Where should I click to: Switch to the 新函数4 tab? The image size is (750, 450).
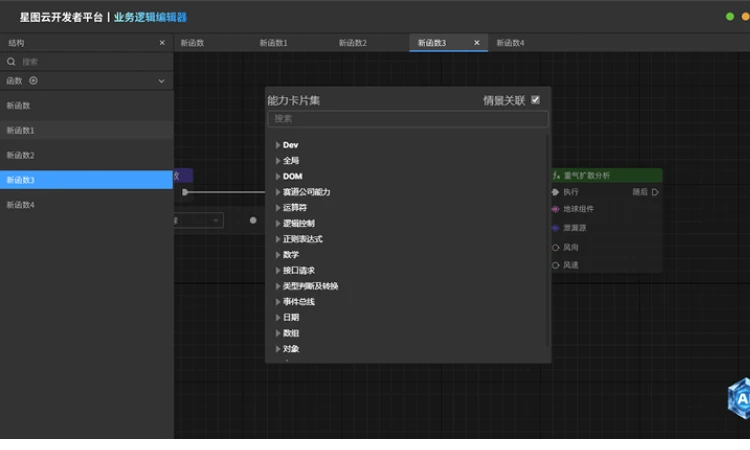(510, 43)
